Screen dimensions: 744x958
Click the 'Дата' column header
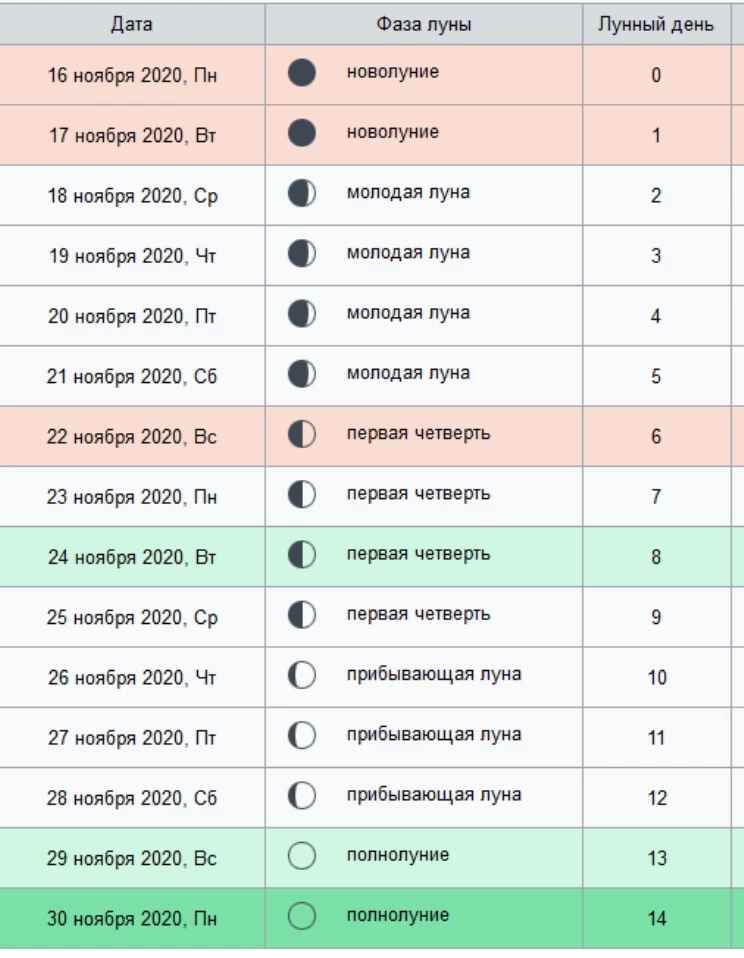coord(132,24)
